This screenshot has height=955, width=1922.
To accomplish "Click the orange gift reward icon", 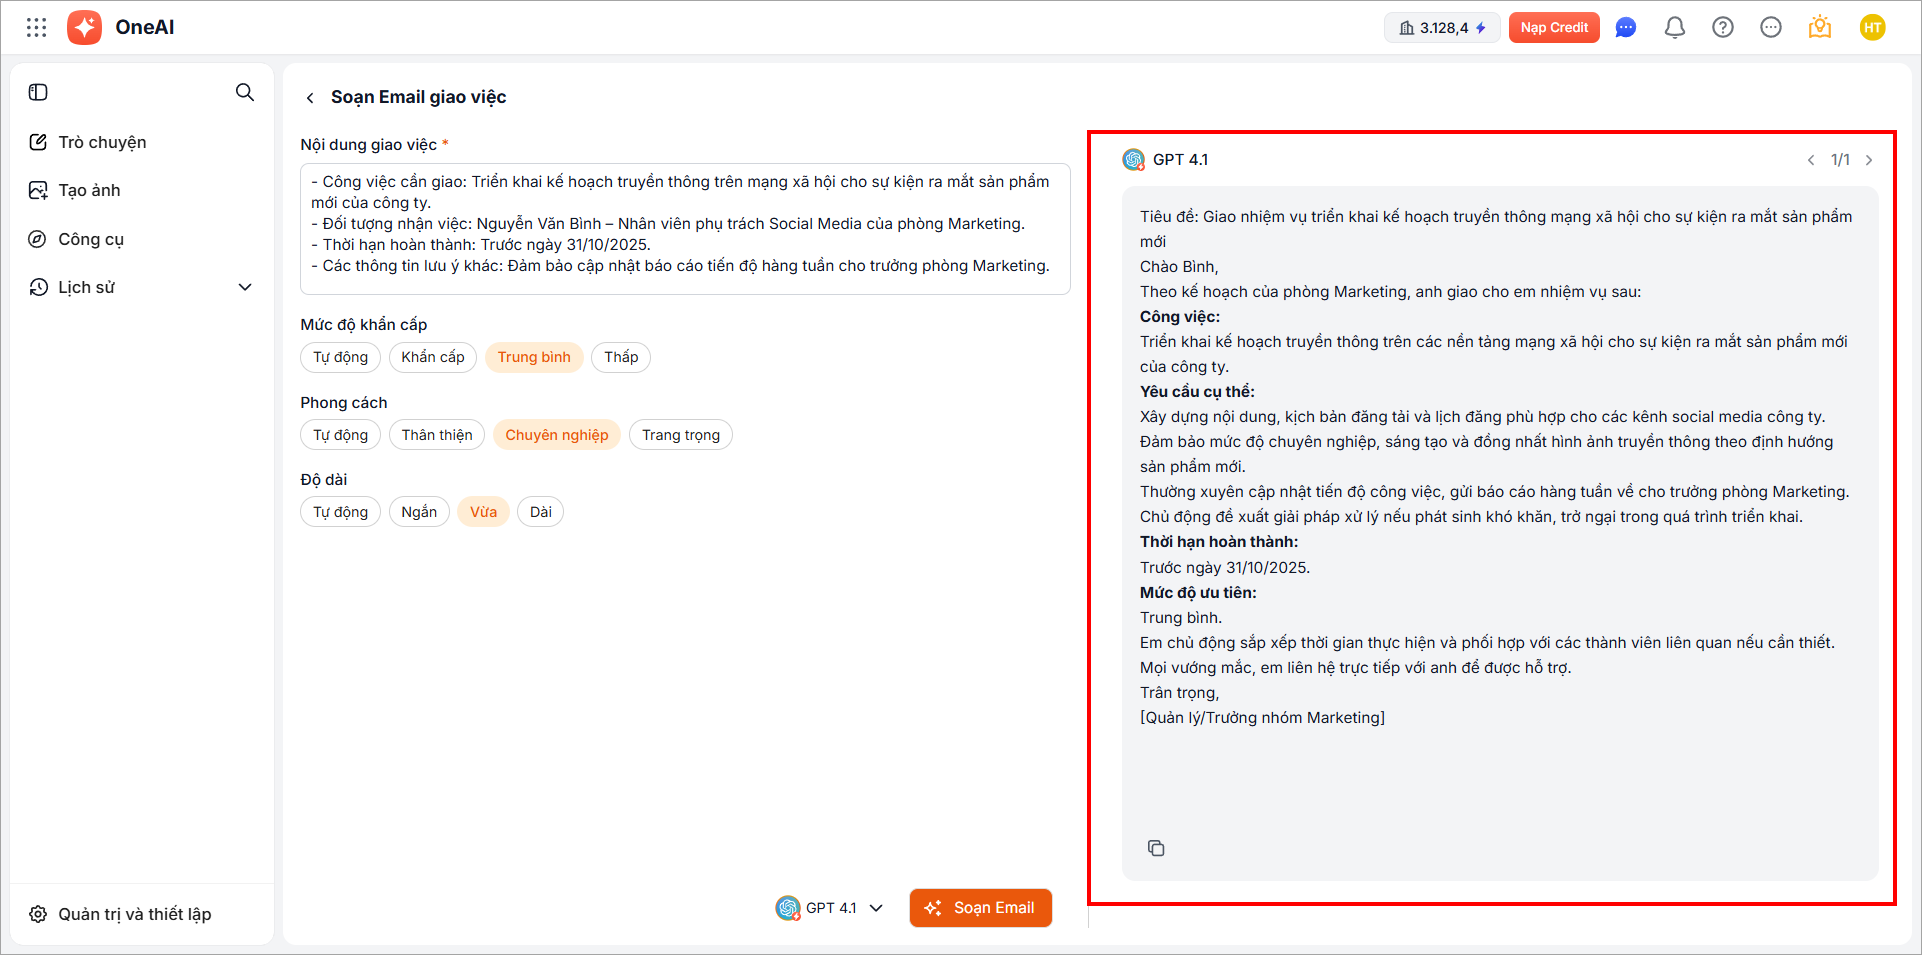I will coord(1820,28).
